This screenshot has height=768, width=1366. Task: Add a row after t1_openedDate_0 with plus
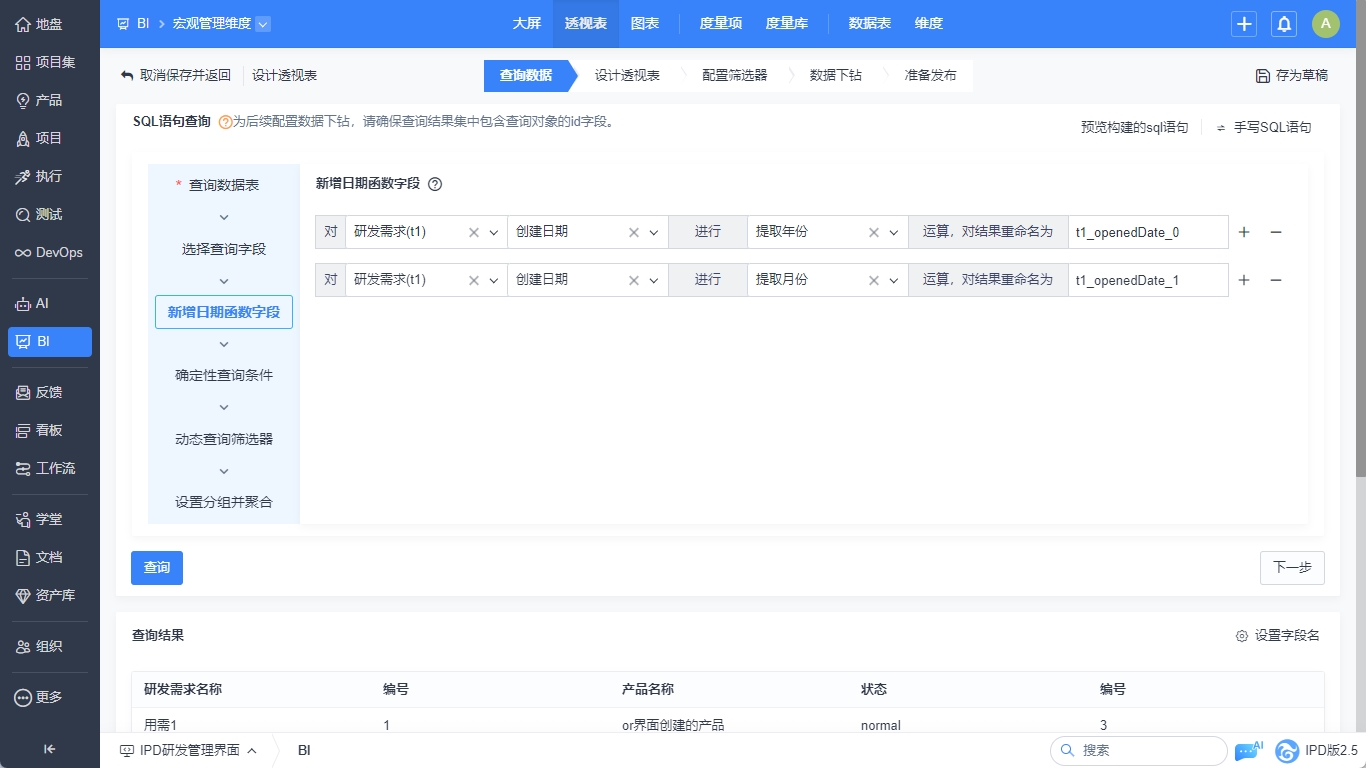pyautogui.click(x=1244, y=232)
